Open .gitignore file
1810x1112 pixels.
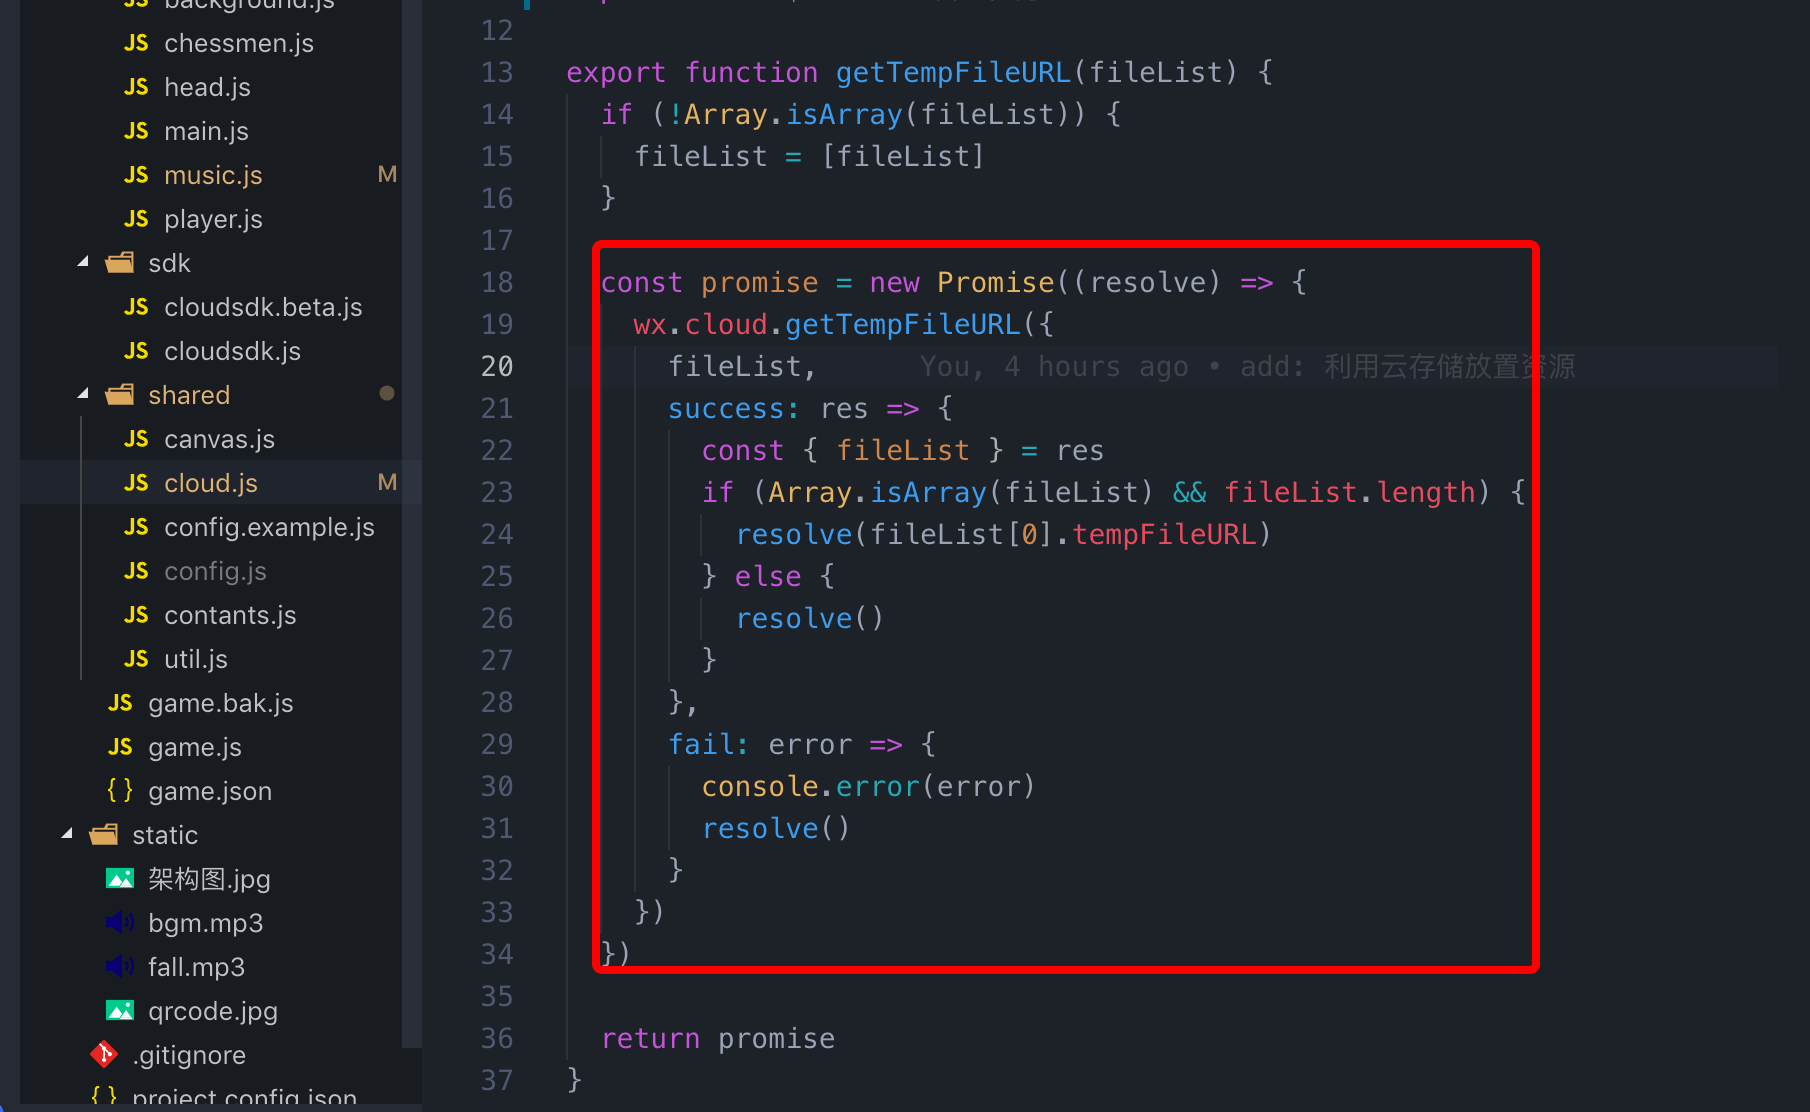(189, 1055)
